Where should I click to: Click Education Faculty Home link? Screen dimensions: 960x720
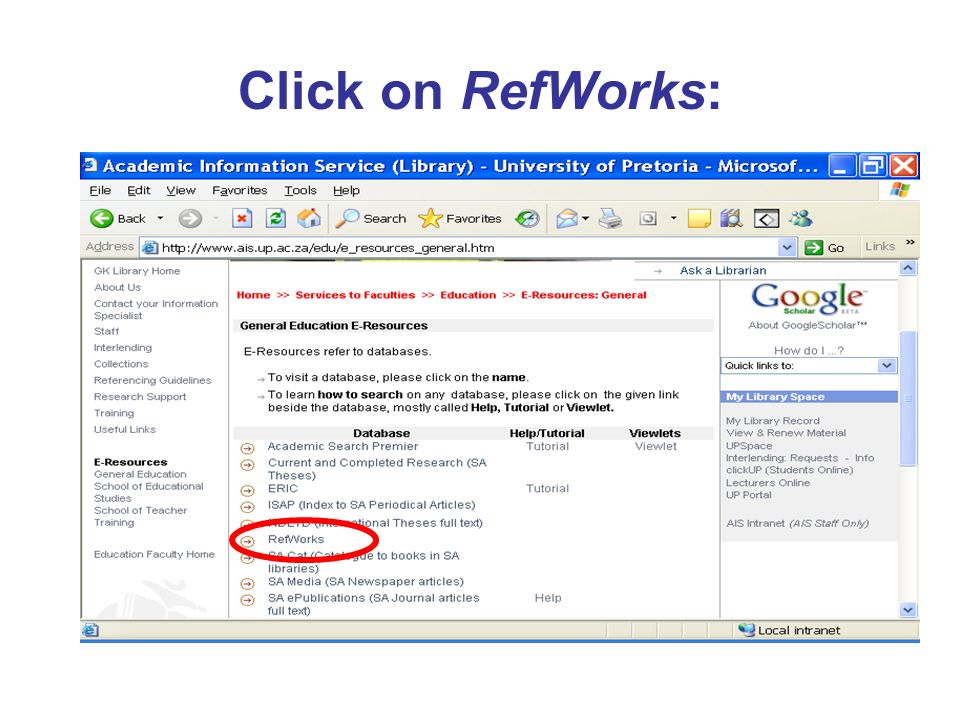[x=154, y=554]
